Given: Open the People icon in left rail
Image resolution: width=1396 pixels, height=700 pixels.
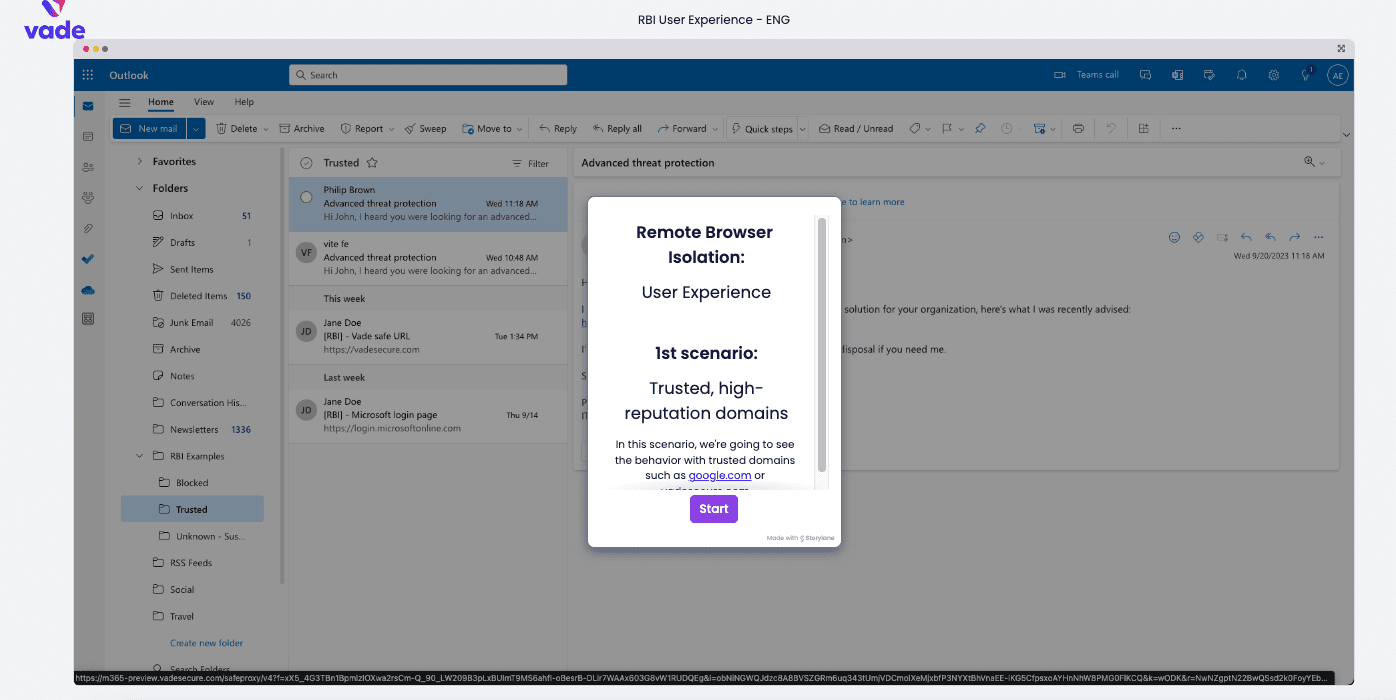Looking at the screenshot, I should pos(88,167).
